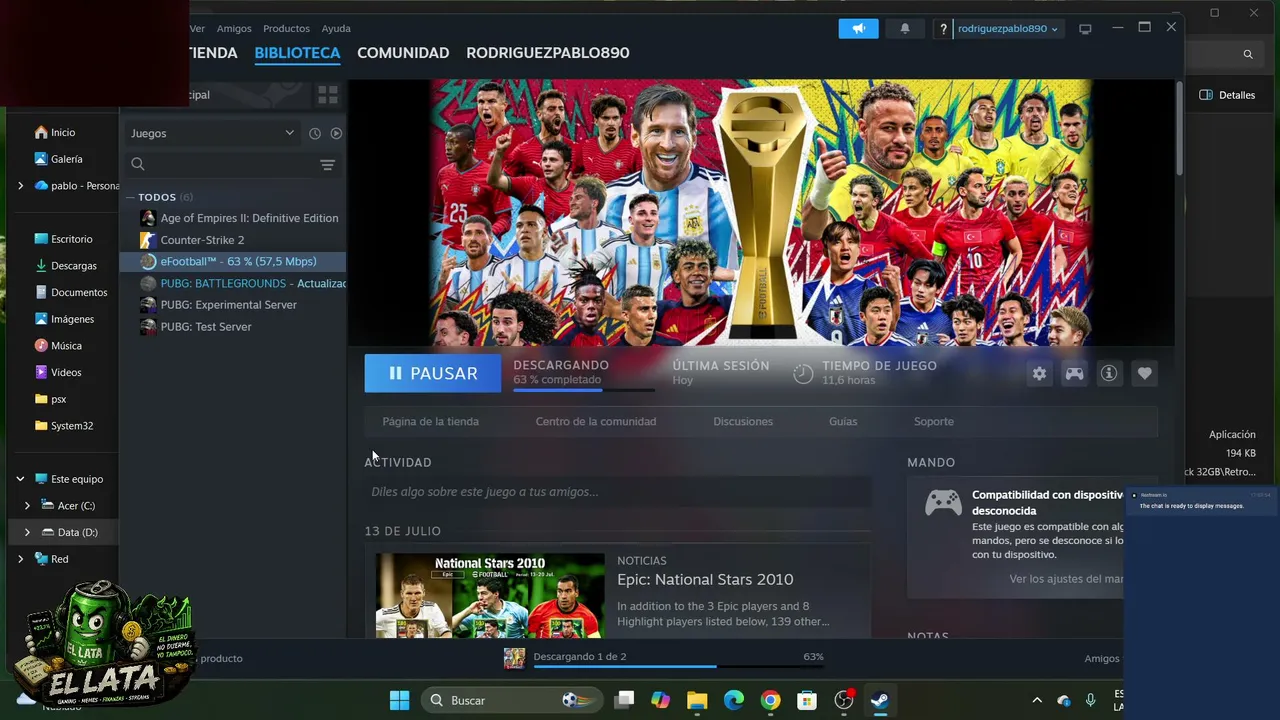Expand pablo - Personal OneDrive node
This screenshot has height=720, width=1280.
pyautogui.click(x=21, y=186)
